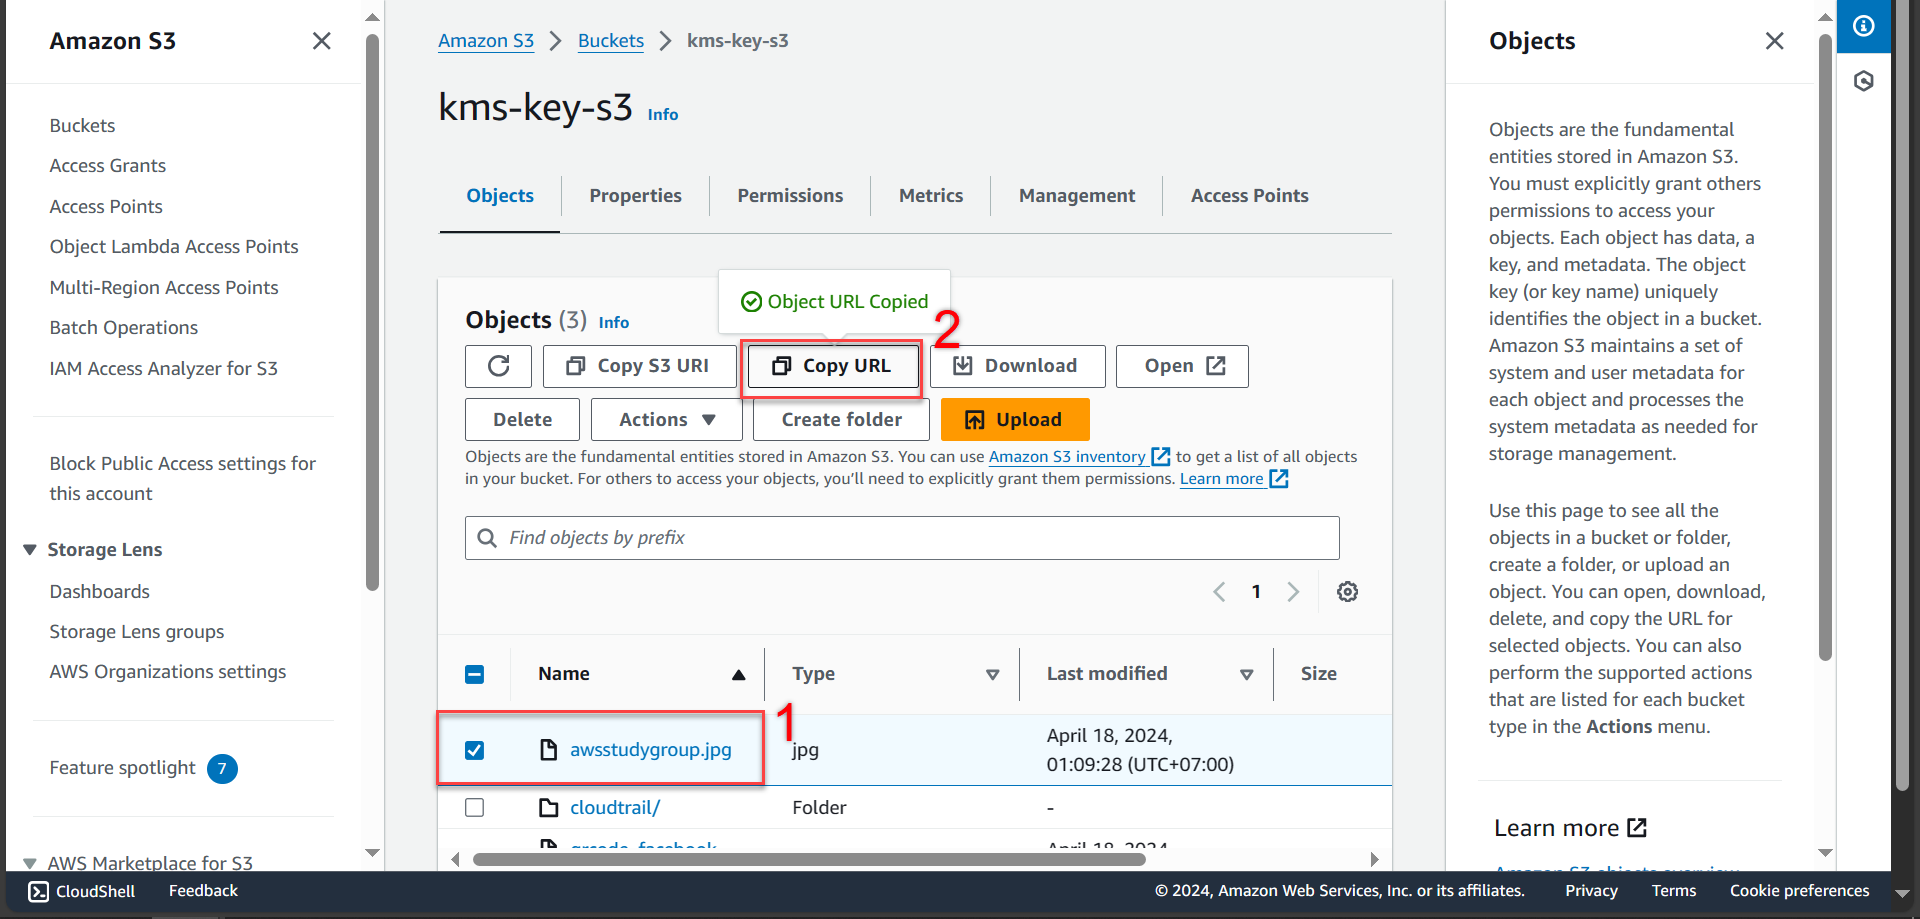Click Info link beside Objects (3) heading
This screenshot has width=1920, height=919.
point(614,322)
